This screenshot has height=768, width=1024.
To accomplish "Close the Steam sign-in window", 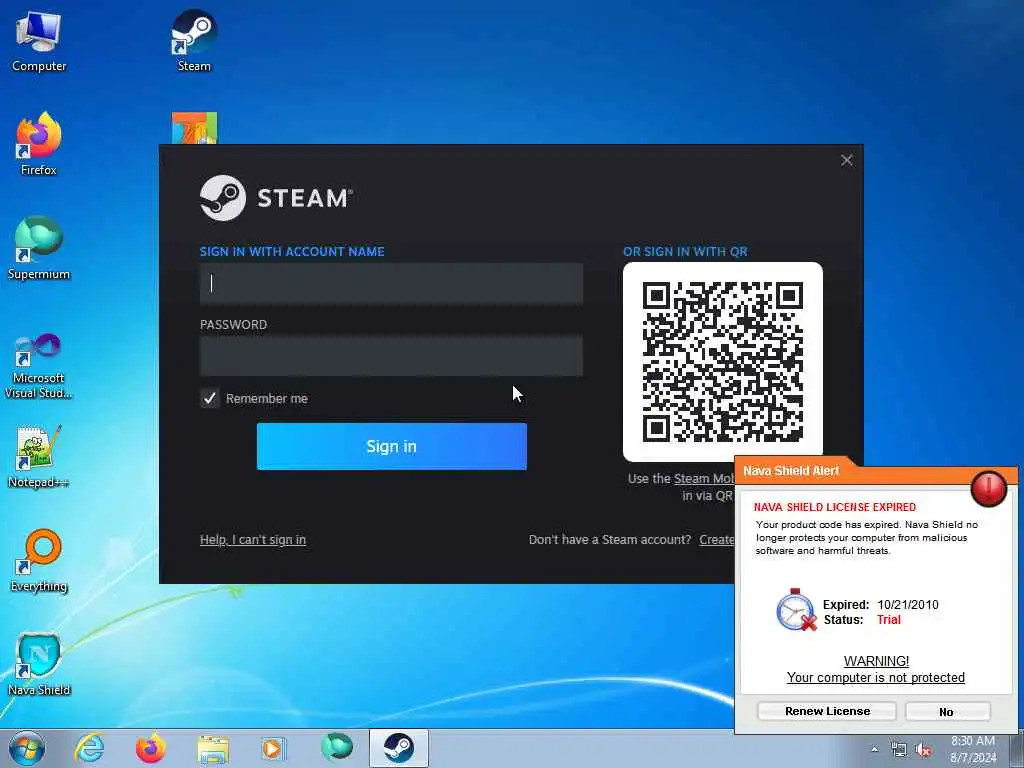I will [x=847, y=161].
